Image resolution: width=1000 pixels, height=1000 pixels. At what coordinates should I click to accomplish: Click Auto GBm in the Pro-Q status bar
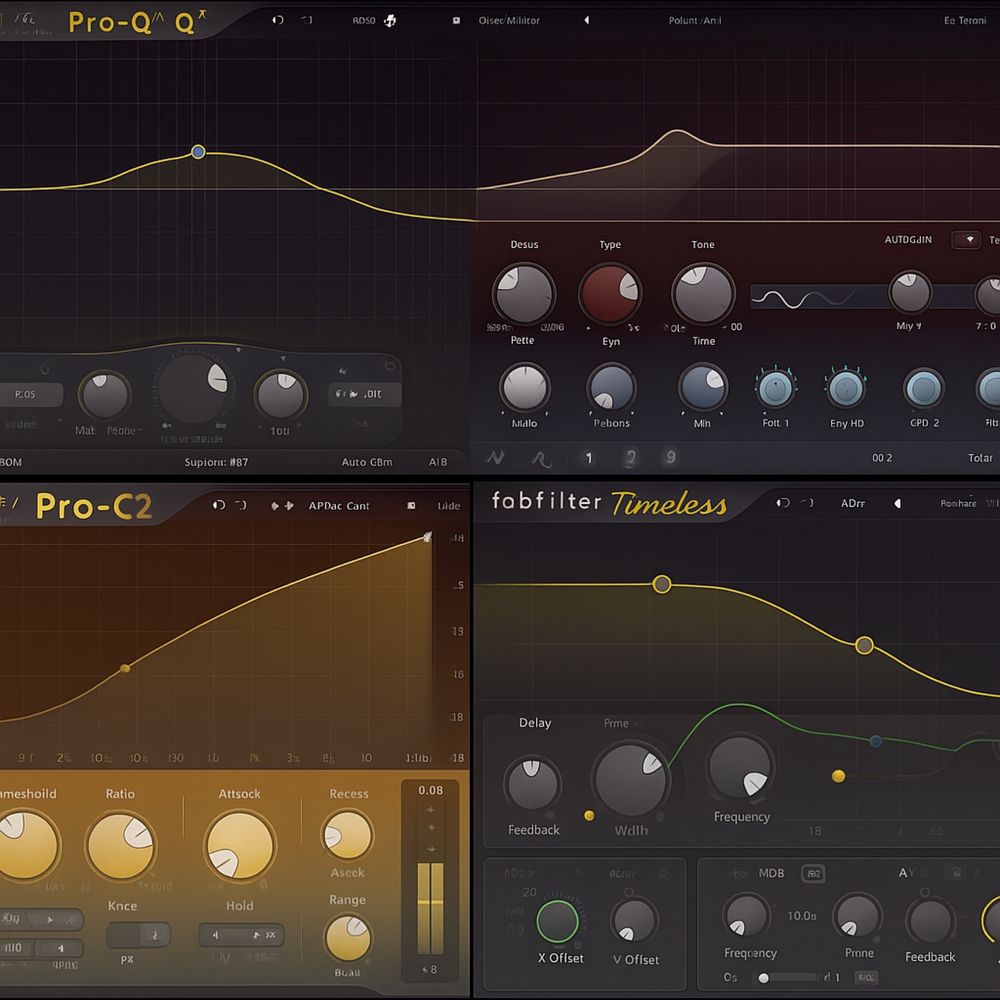(x=367, y=462)
